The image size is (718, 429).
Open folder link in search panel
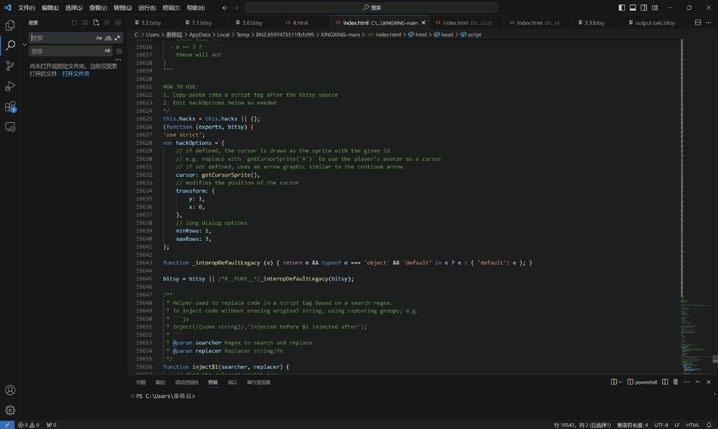76,74
